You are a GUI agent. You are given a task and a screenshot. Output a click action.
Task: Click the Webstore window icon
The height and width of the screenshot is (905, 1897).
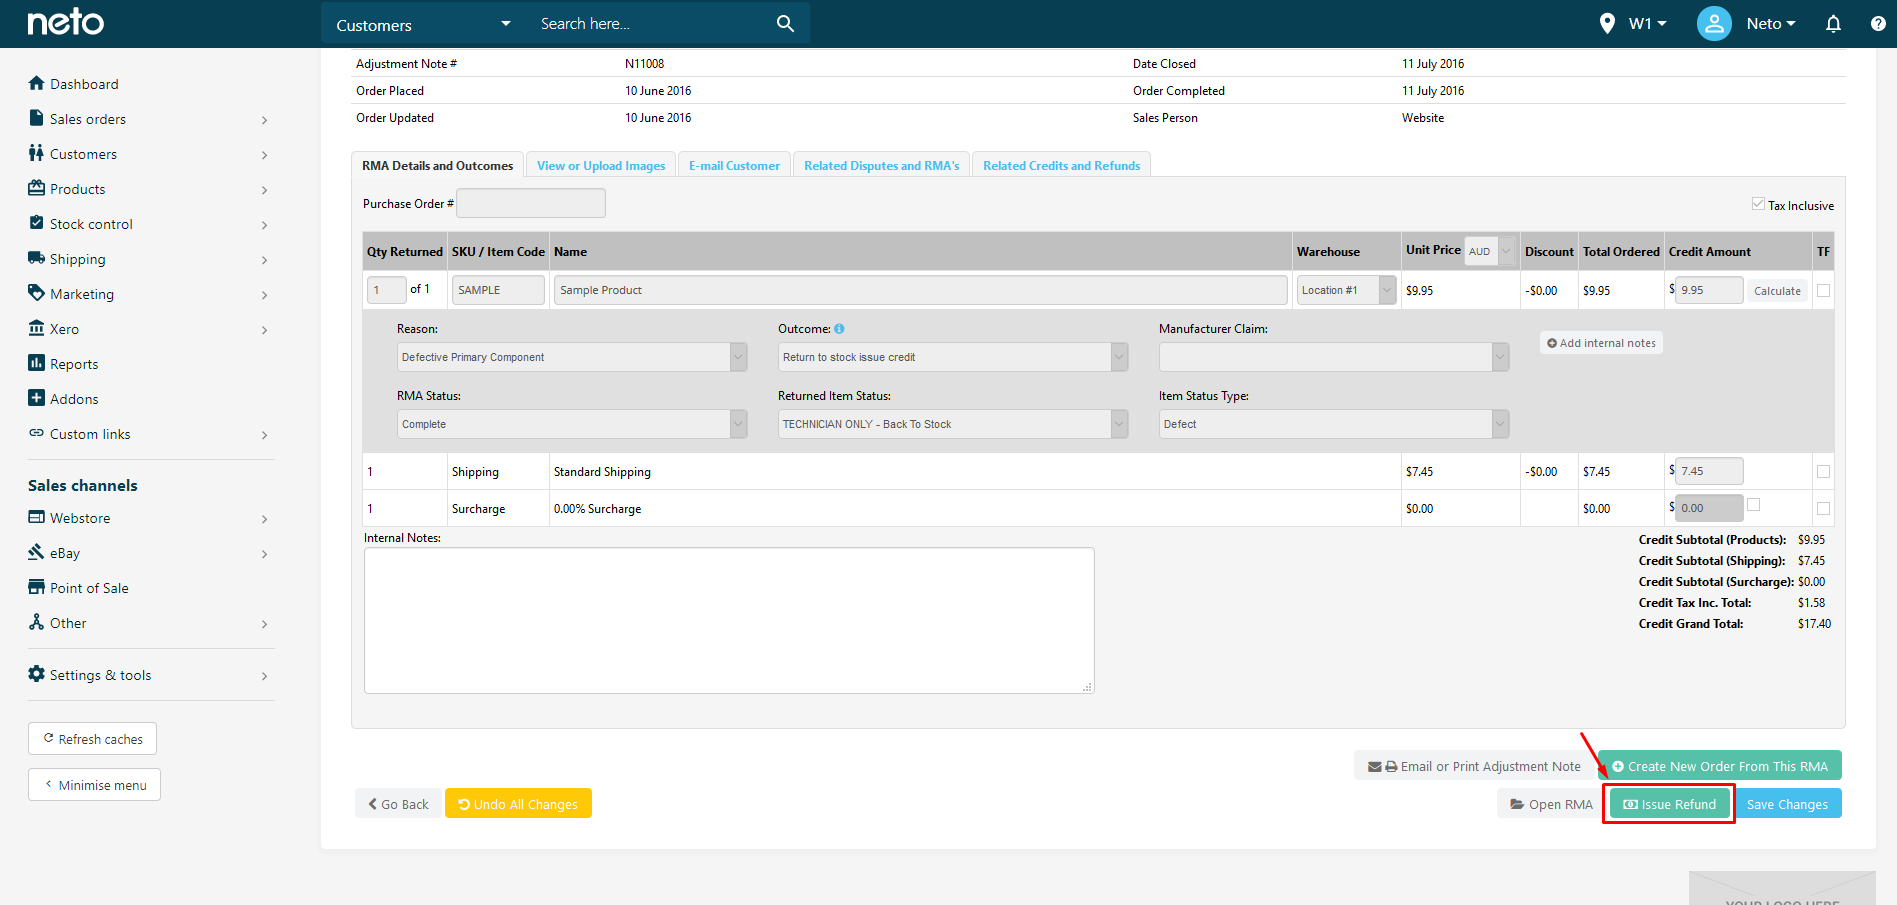click(x=37, y=517)
